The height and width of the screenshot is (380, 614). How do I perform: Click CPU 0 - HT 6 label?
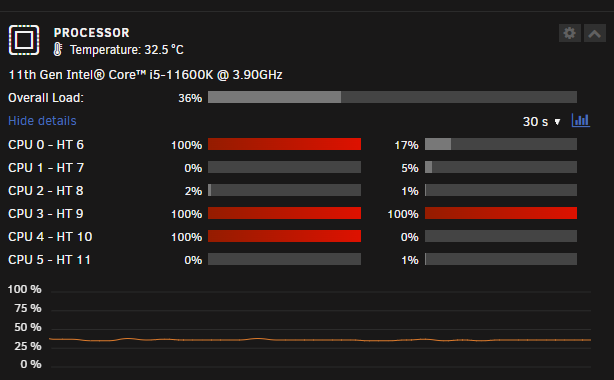[x=46, y=145]
